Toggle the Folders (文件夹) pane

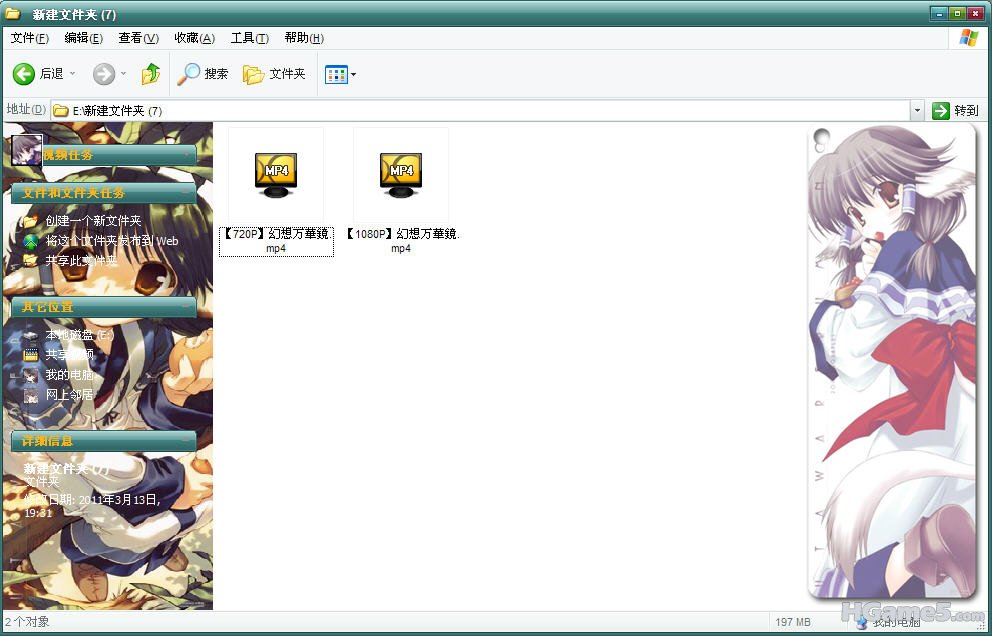pos(274,74)
